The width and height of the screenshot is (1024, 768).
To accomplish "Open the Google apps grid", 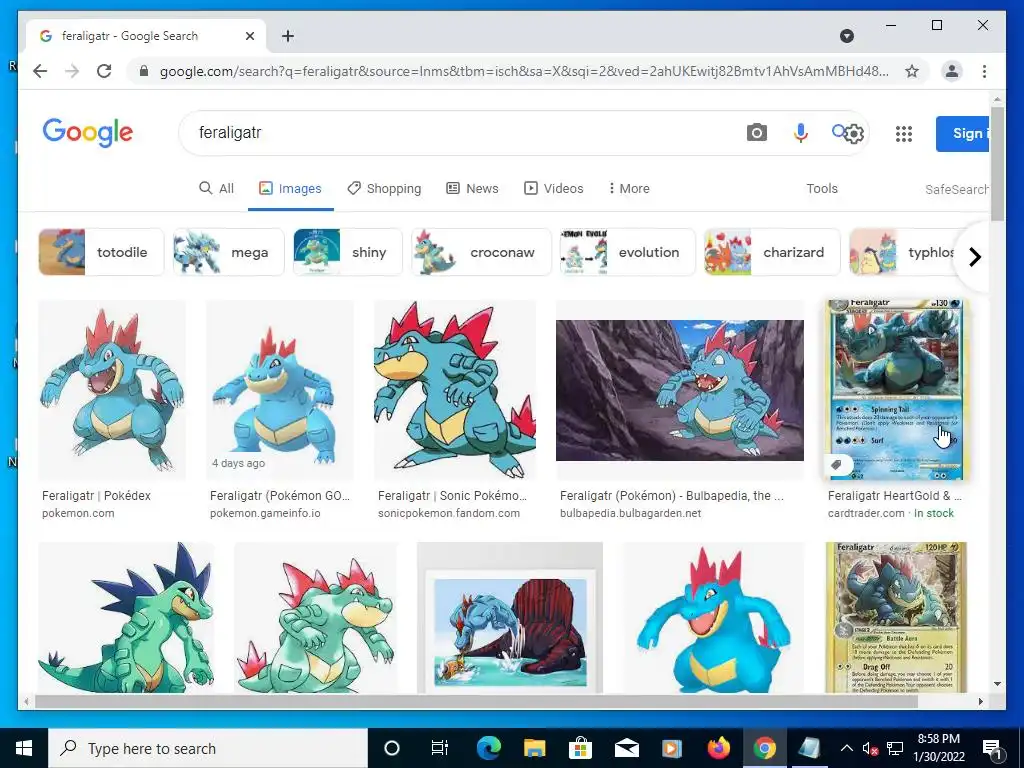I will click(904, 134).
